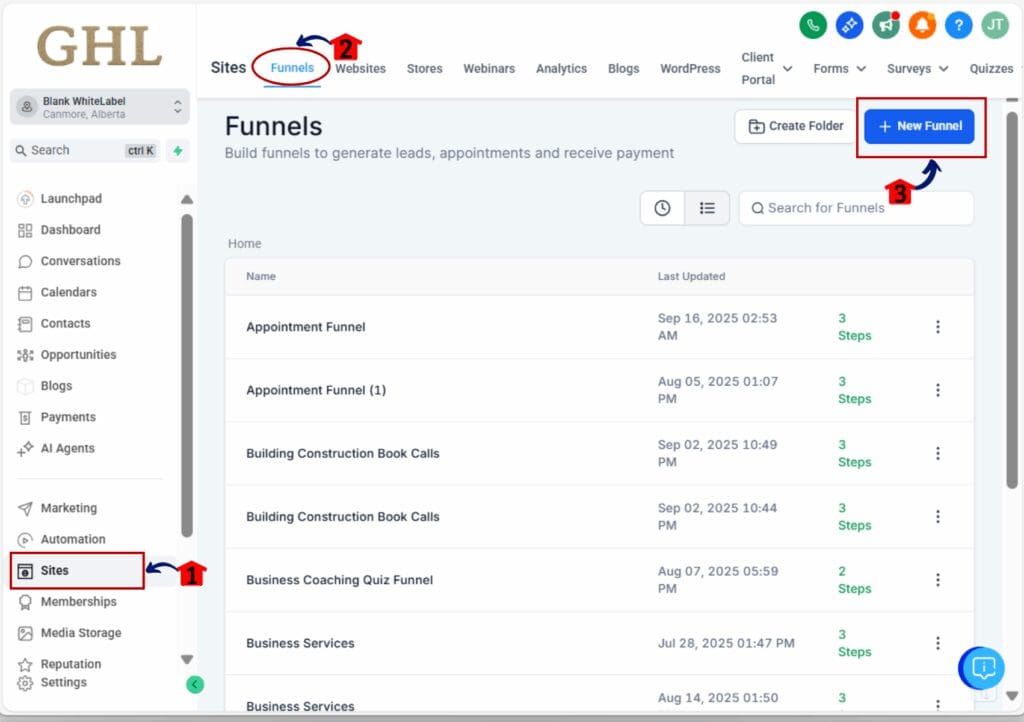This screenshot has height=722, width=1024.
Task: Click inside the Search for Funnels field
Action: coord(856,208)
